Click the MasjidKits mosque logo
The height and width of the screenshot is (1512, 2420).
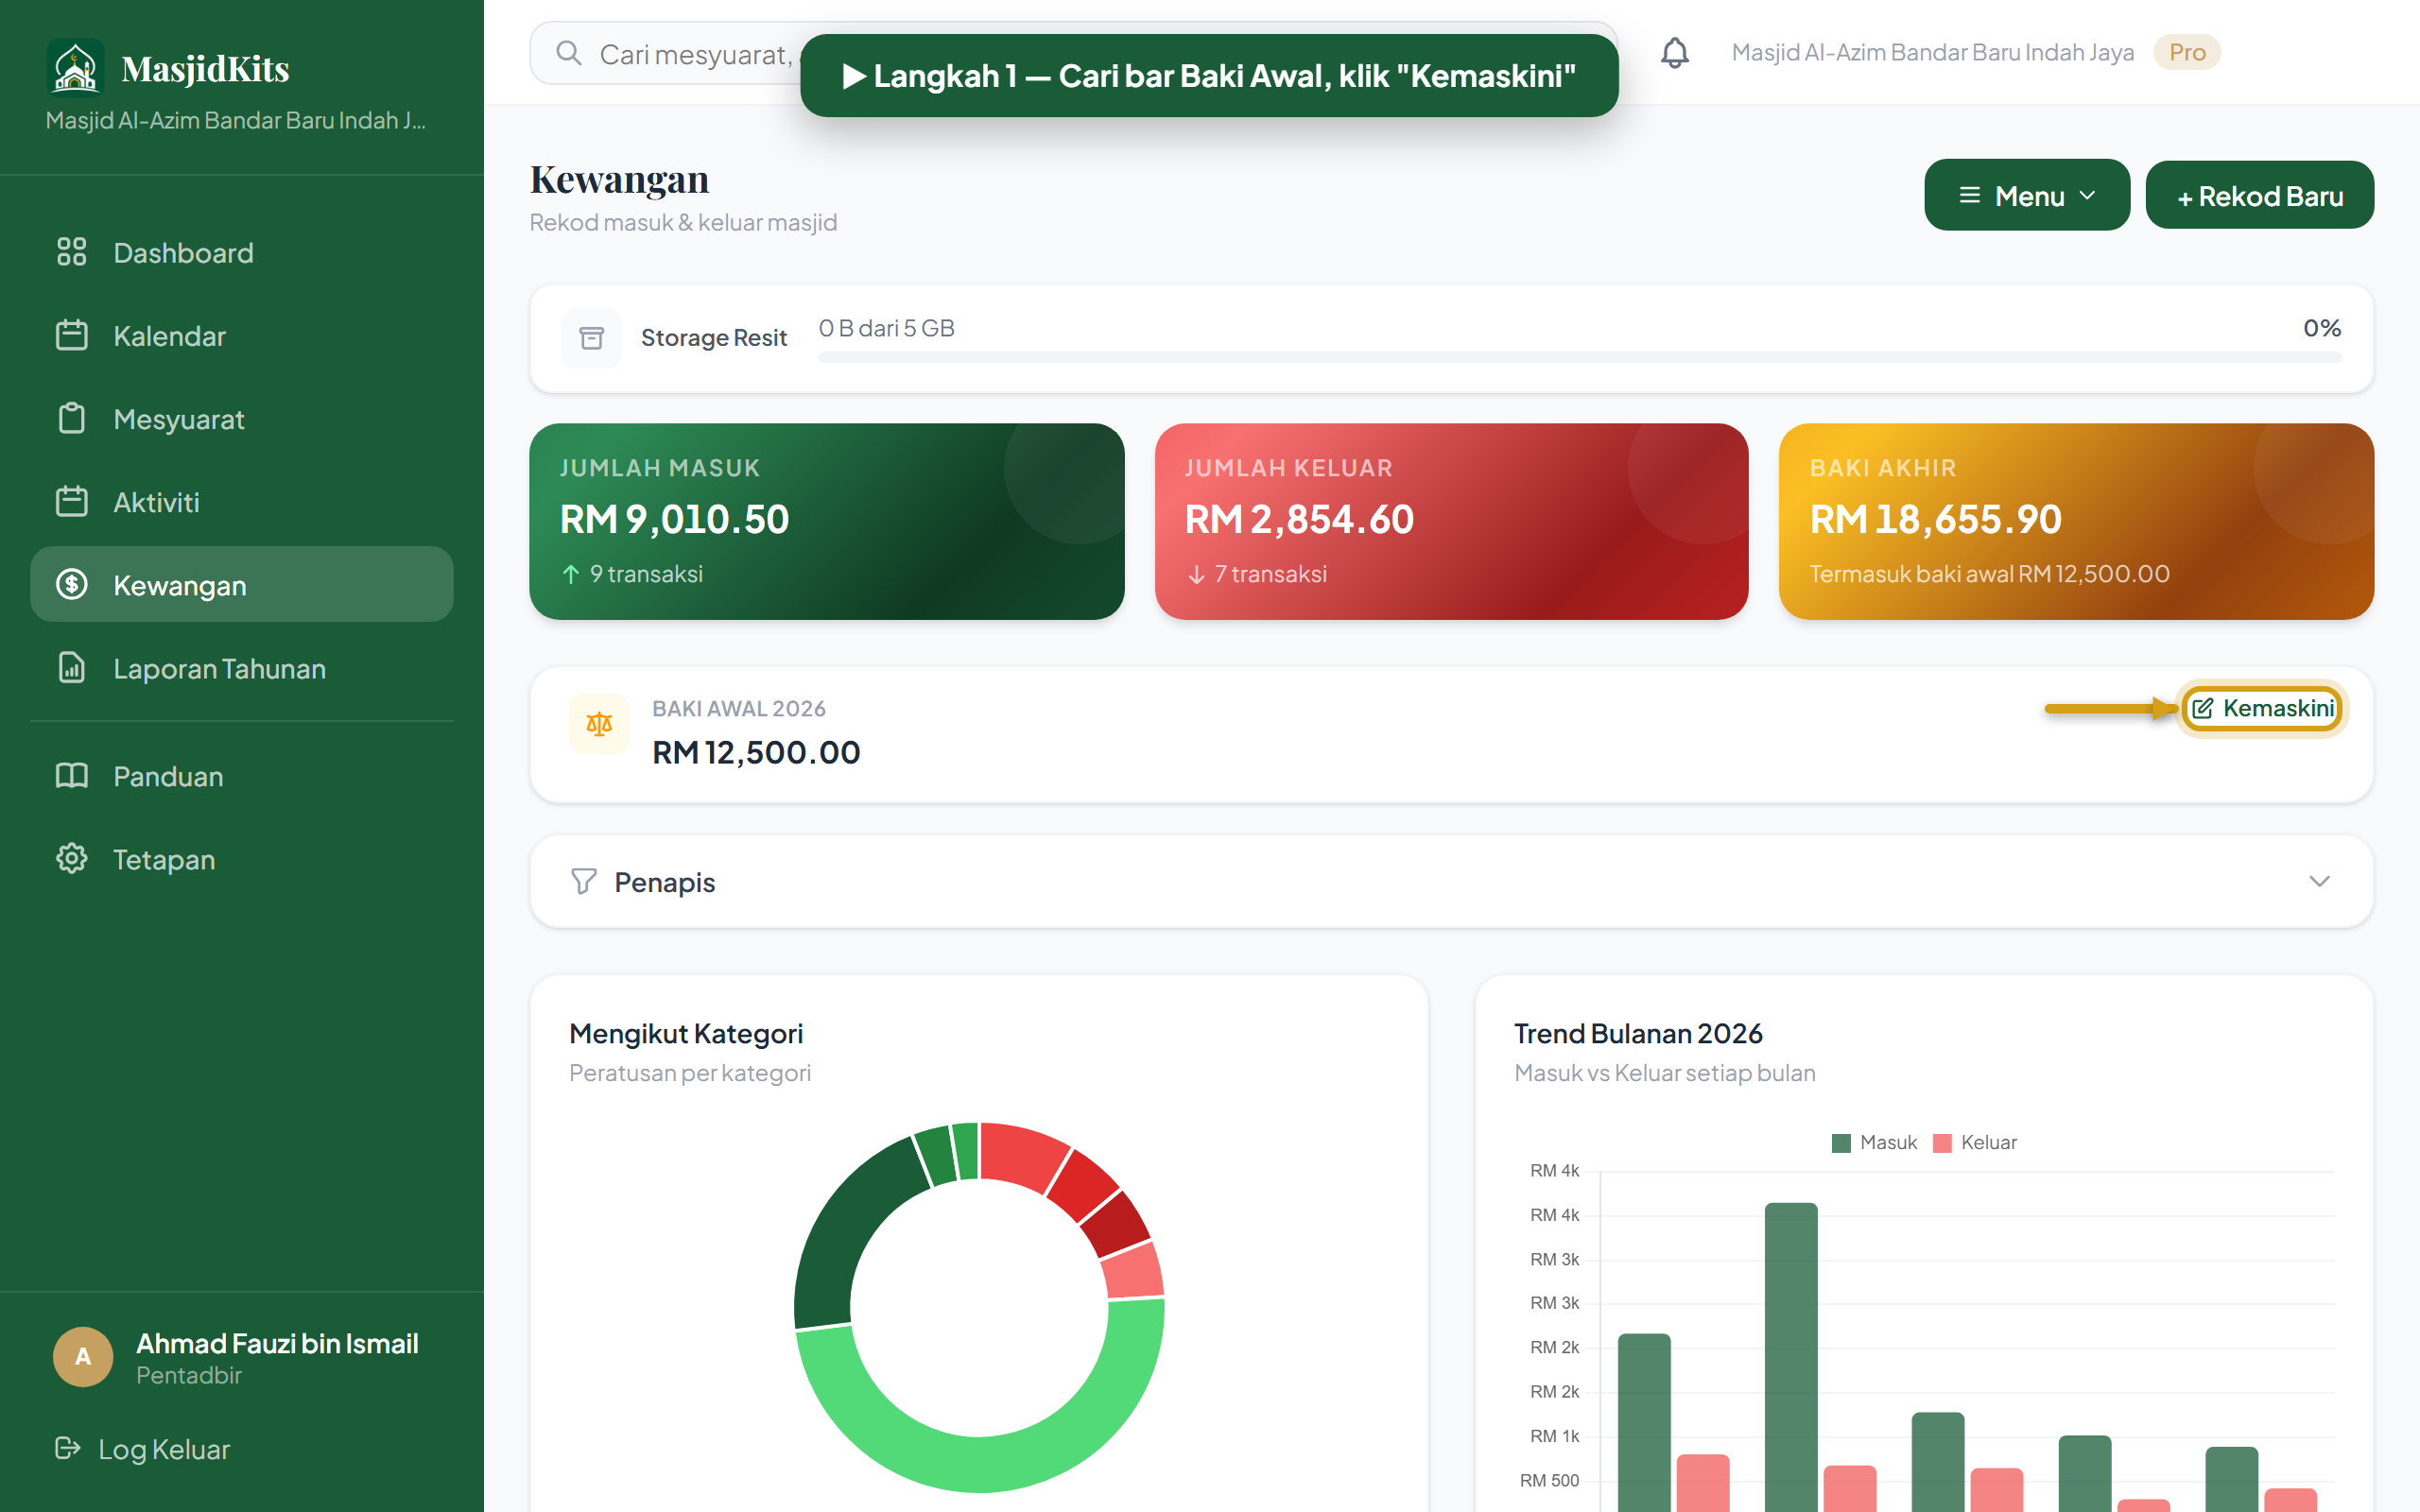click(x=75, y=67)
